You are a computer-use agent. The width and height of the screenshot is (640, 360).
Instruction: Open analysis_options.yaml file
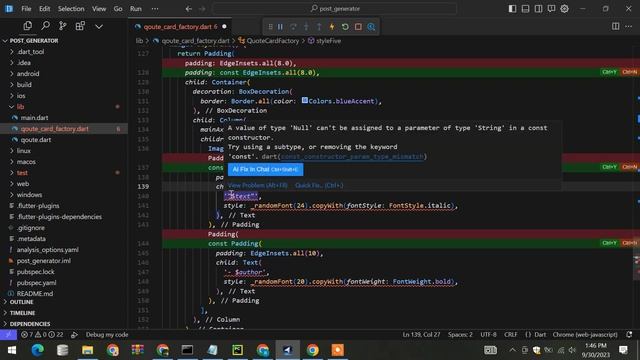pyautogui.click(x=48, y=250)
